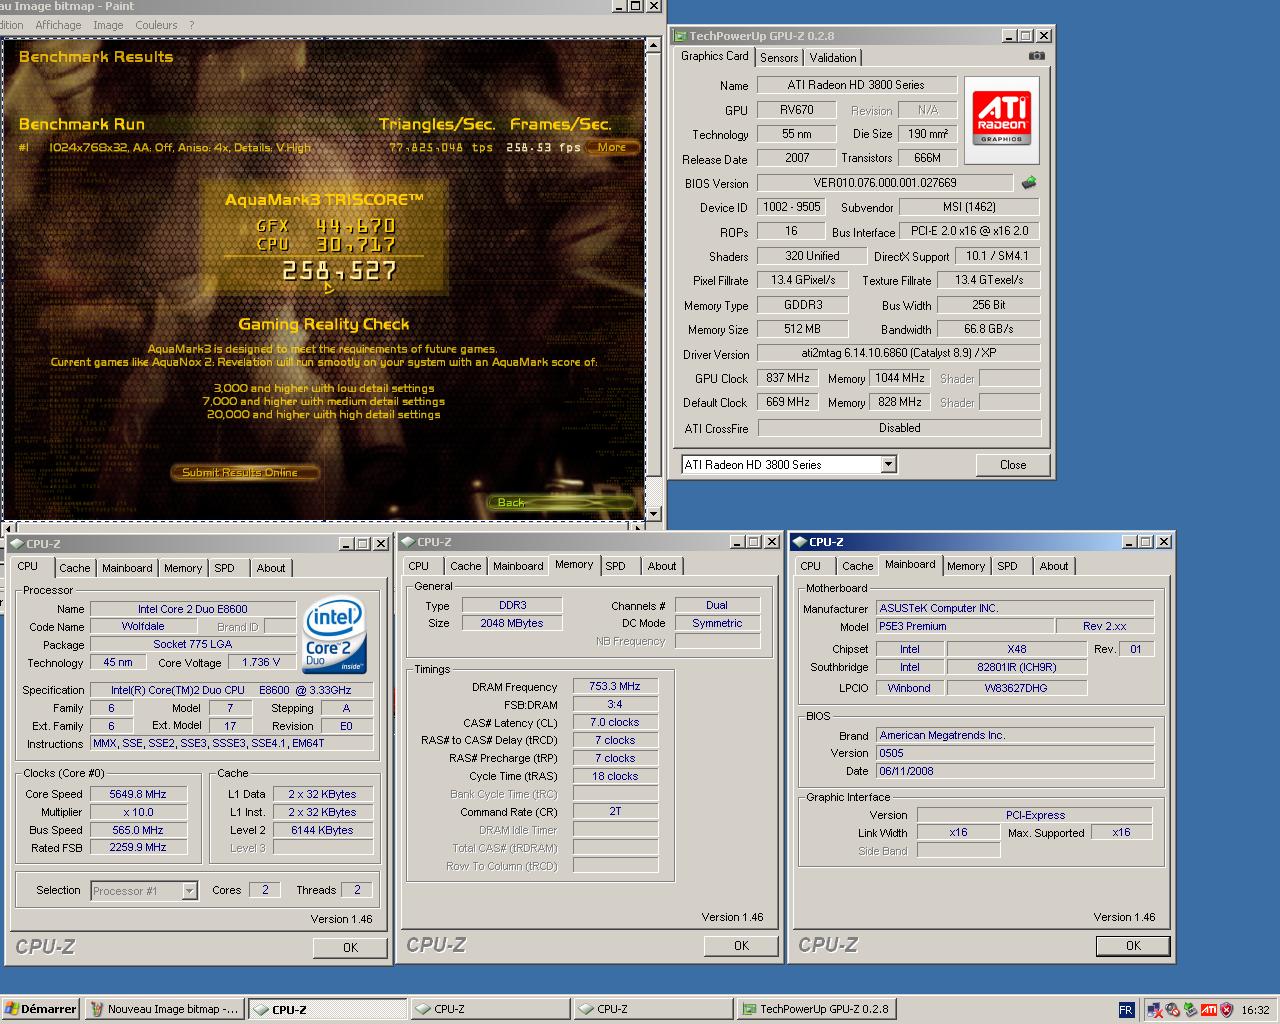Viewport: 1280px width, 1024px height.
Task: Open SPD tab in the CPU-Z processor window
Action: 224,568
